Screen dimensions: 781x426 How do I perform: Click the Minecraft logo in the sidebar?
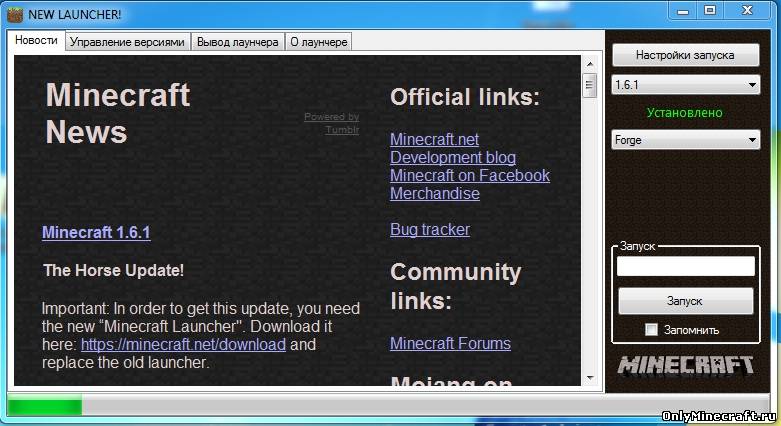click(685, 365)
